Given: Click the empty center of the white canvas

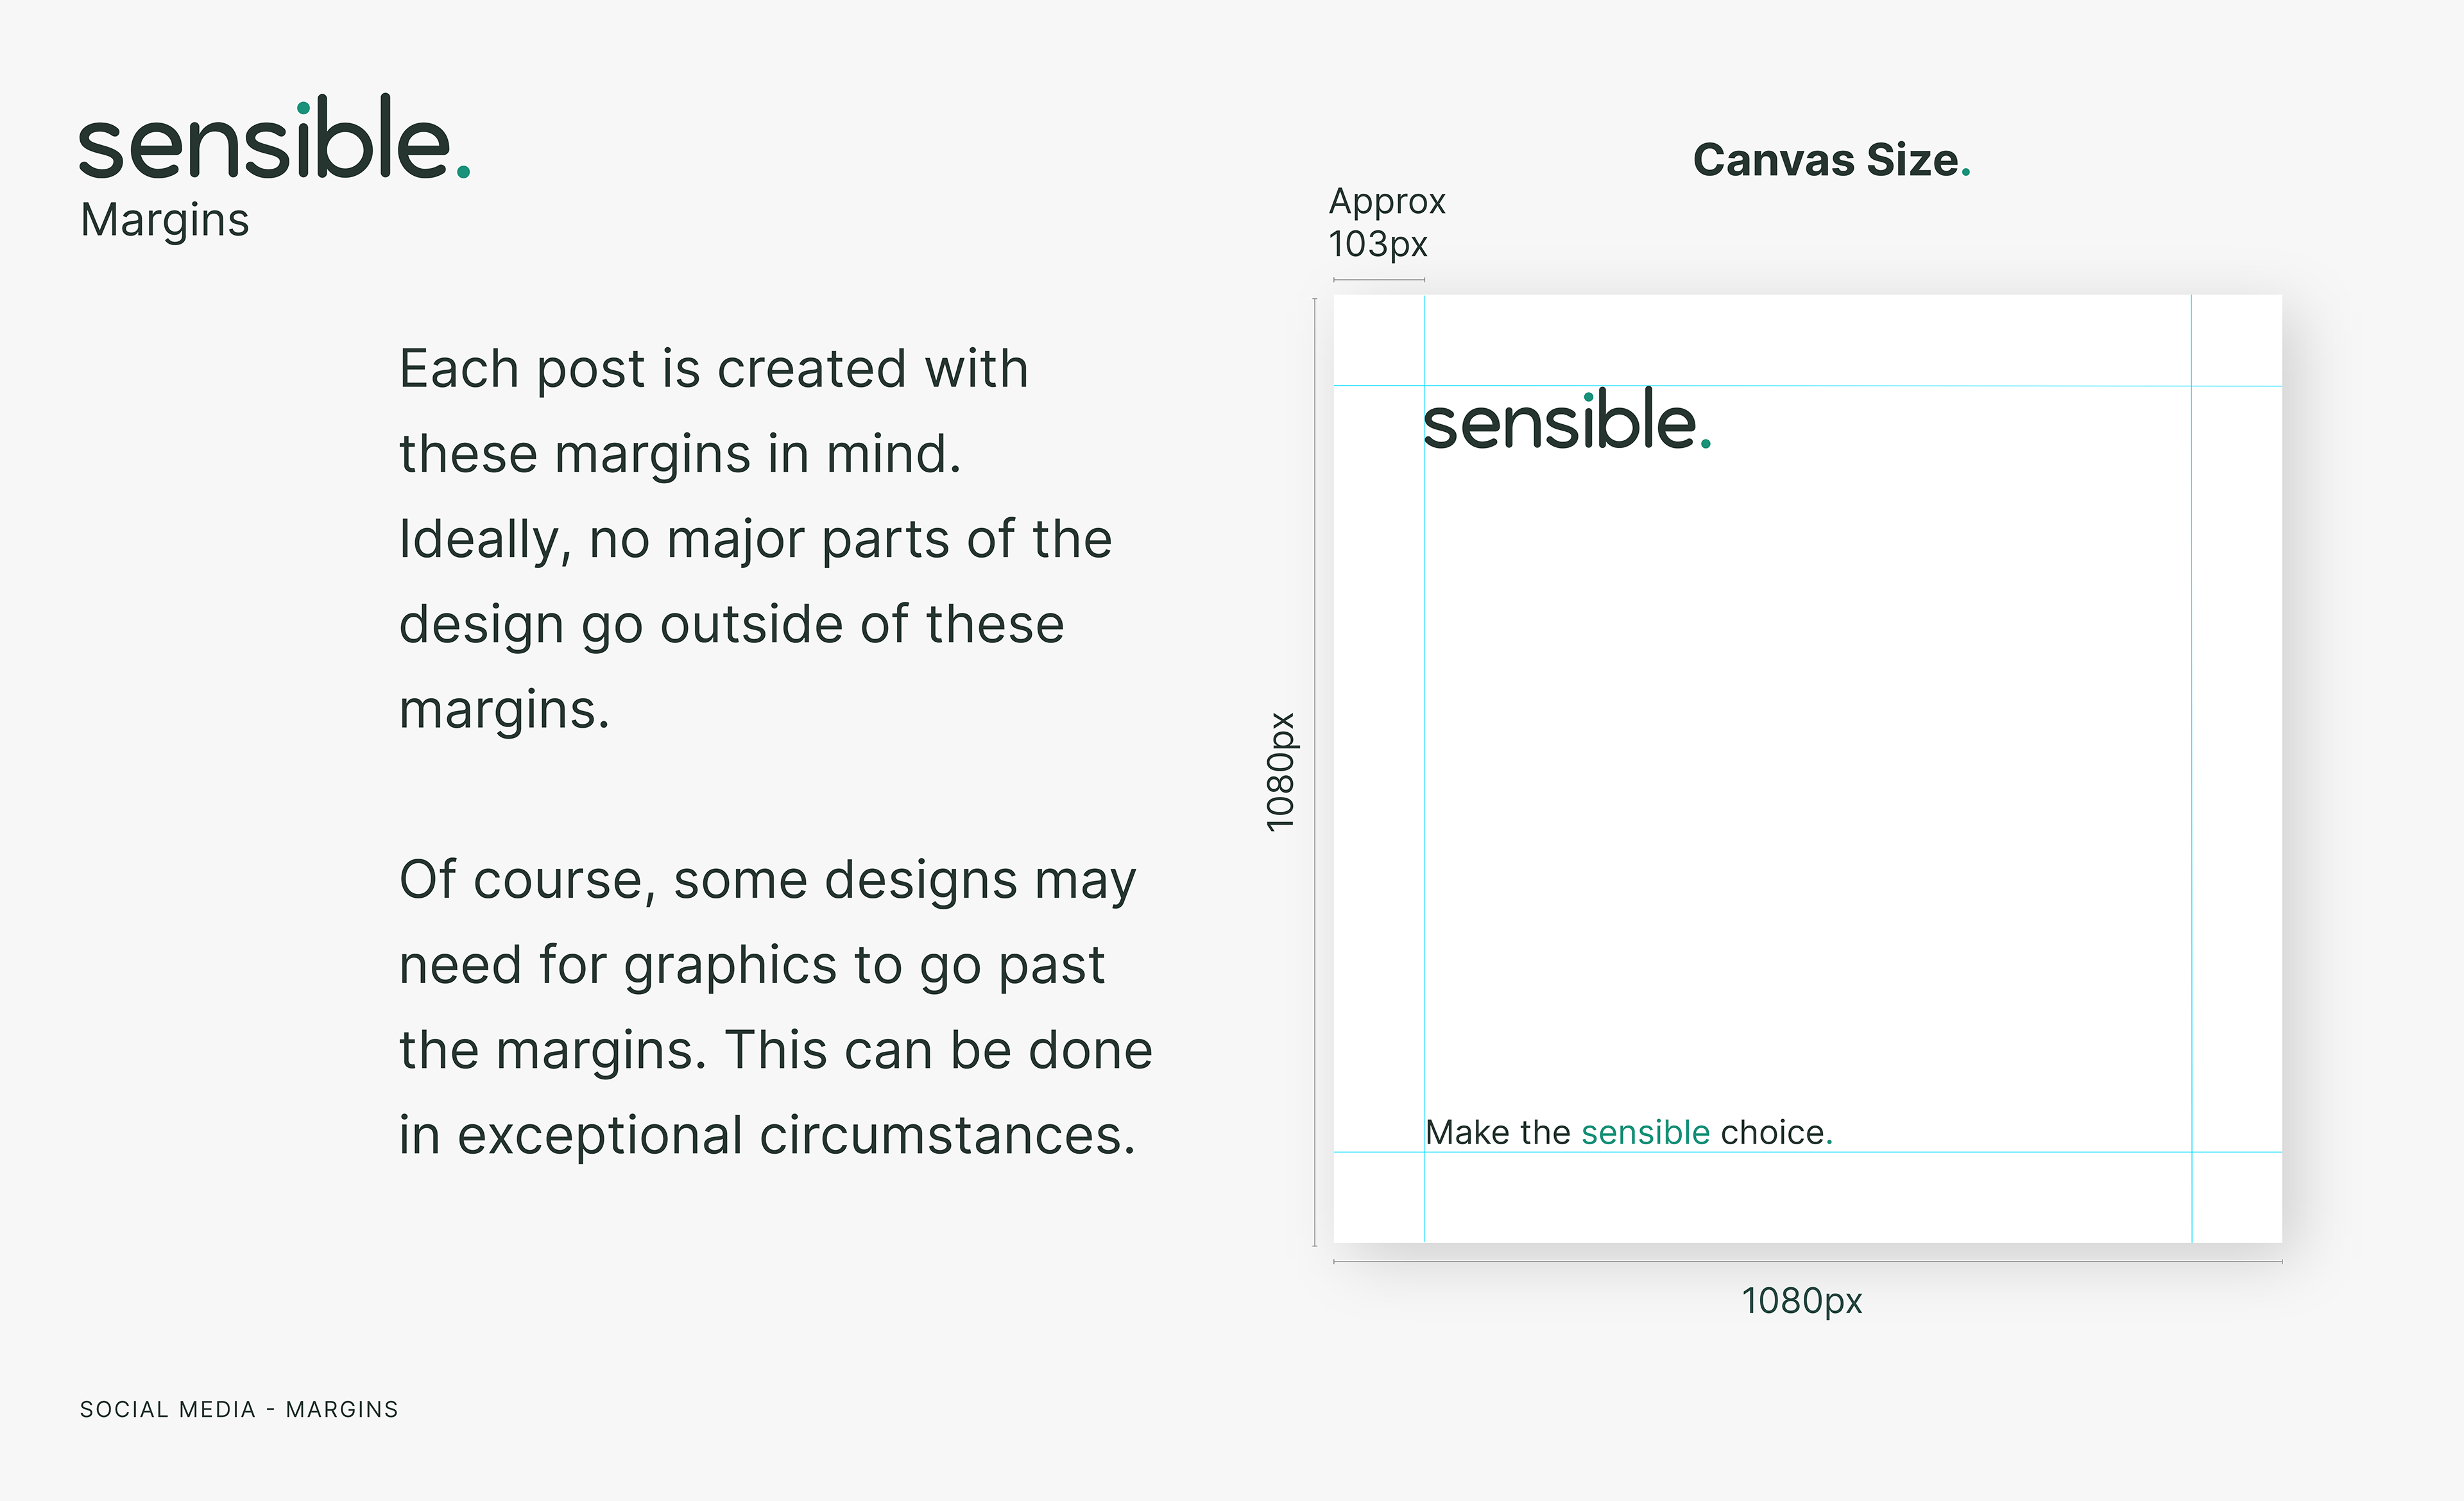Looking at the screenshot, I should tap(1808, 769).
